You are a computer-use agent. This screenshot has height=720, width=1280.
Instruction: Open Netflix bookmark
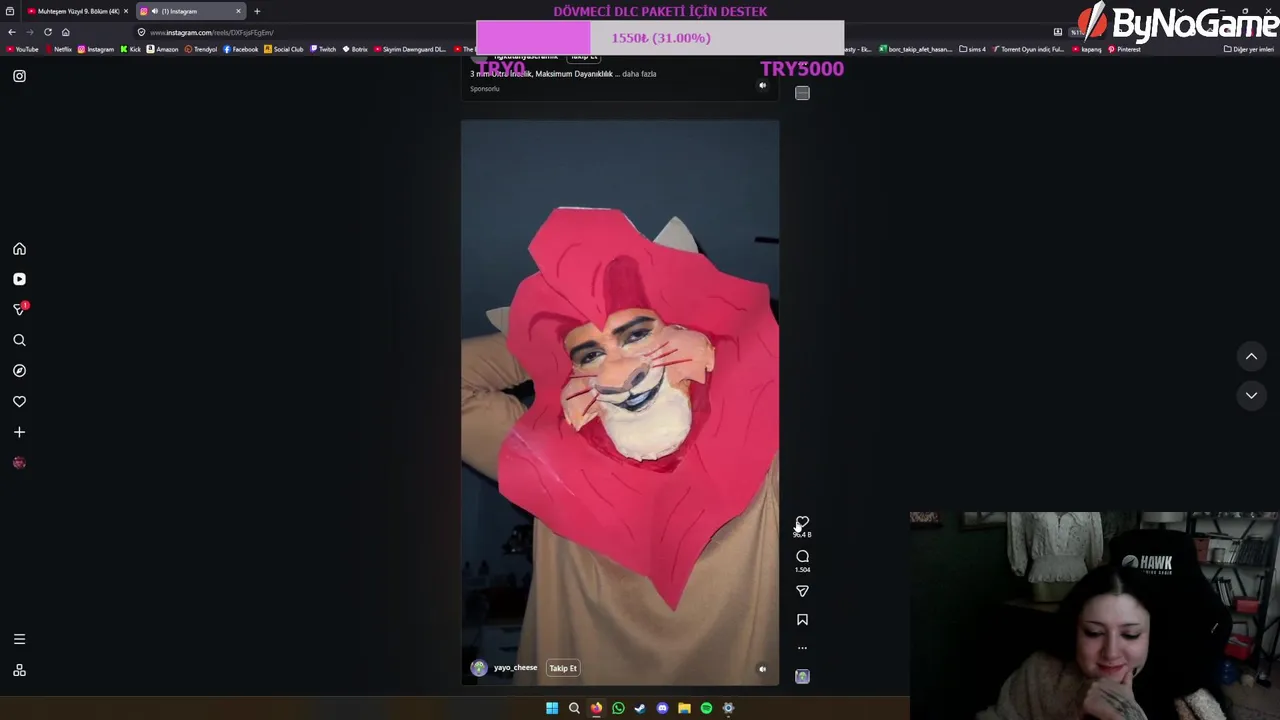[x=58, y=49]
